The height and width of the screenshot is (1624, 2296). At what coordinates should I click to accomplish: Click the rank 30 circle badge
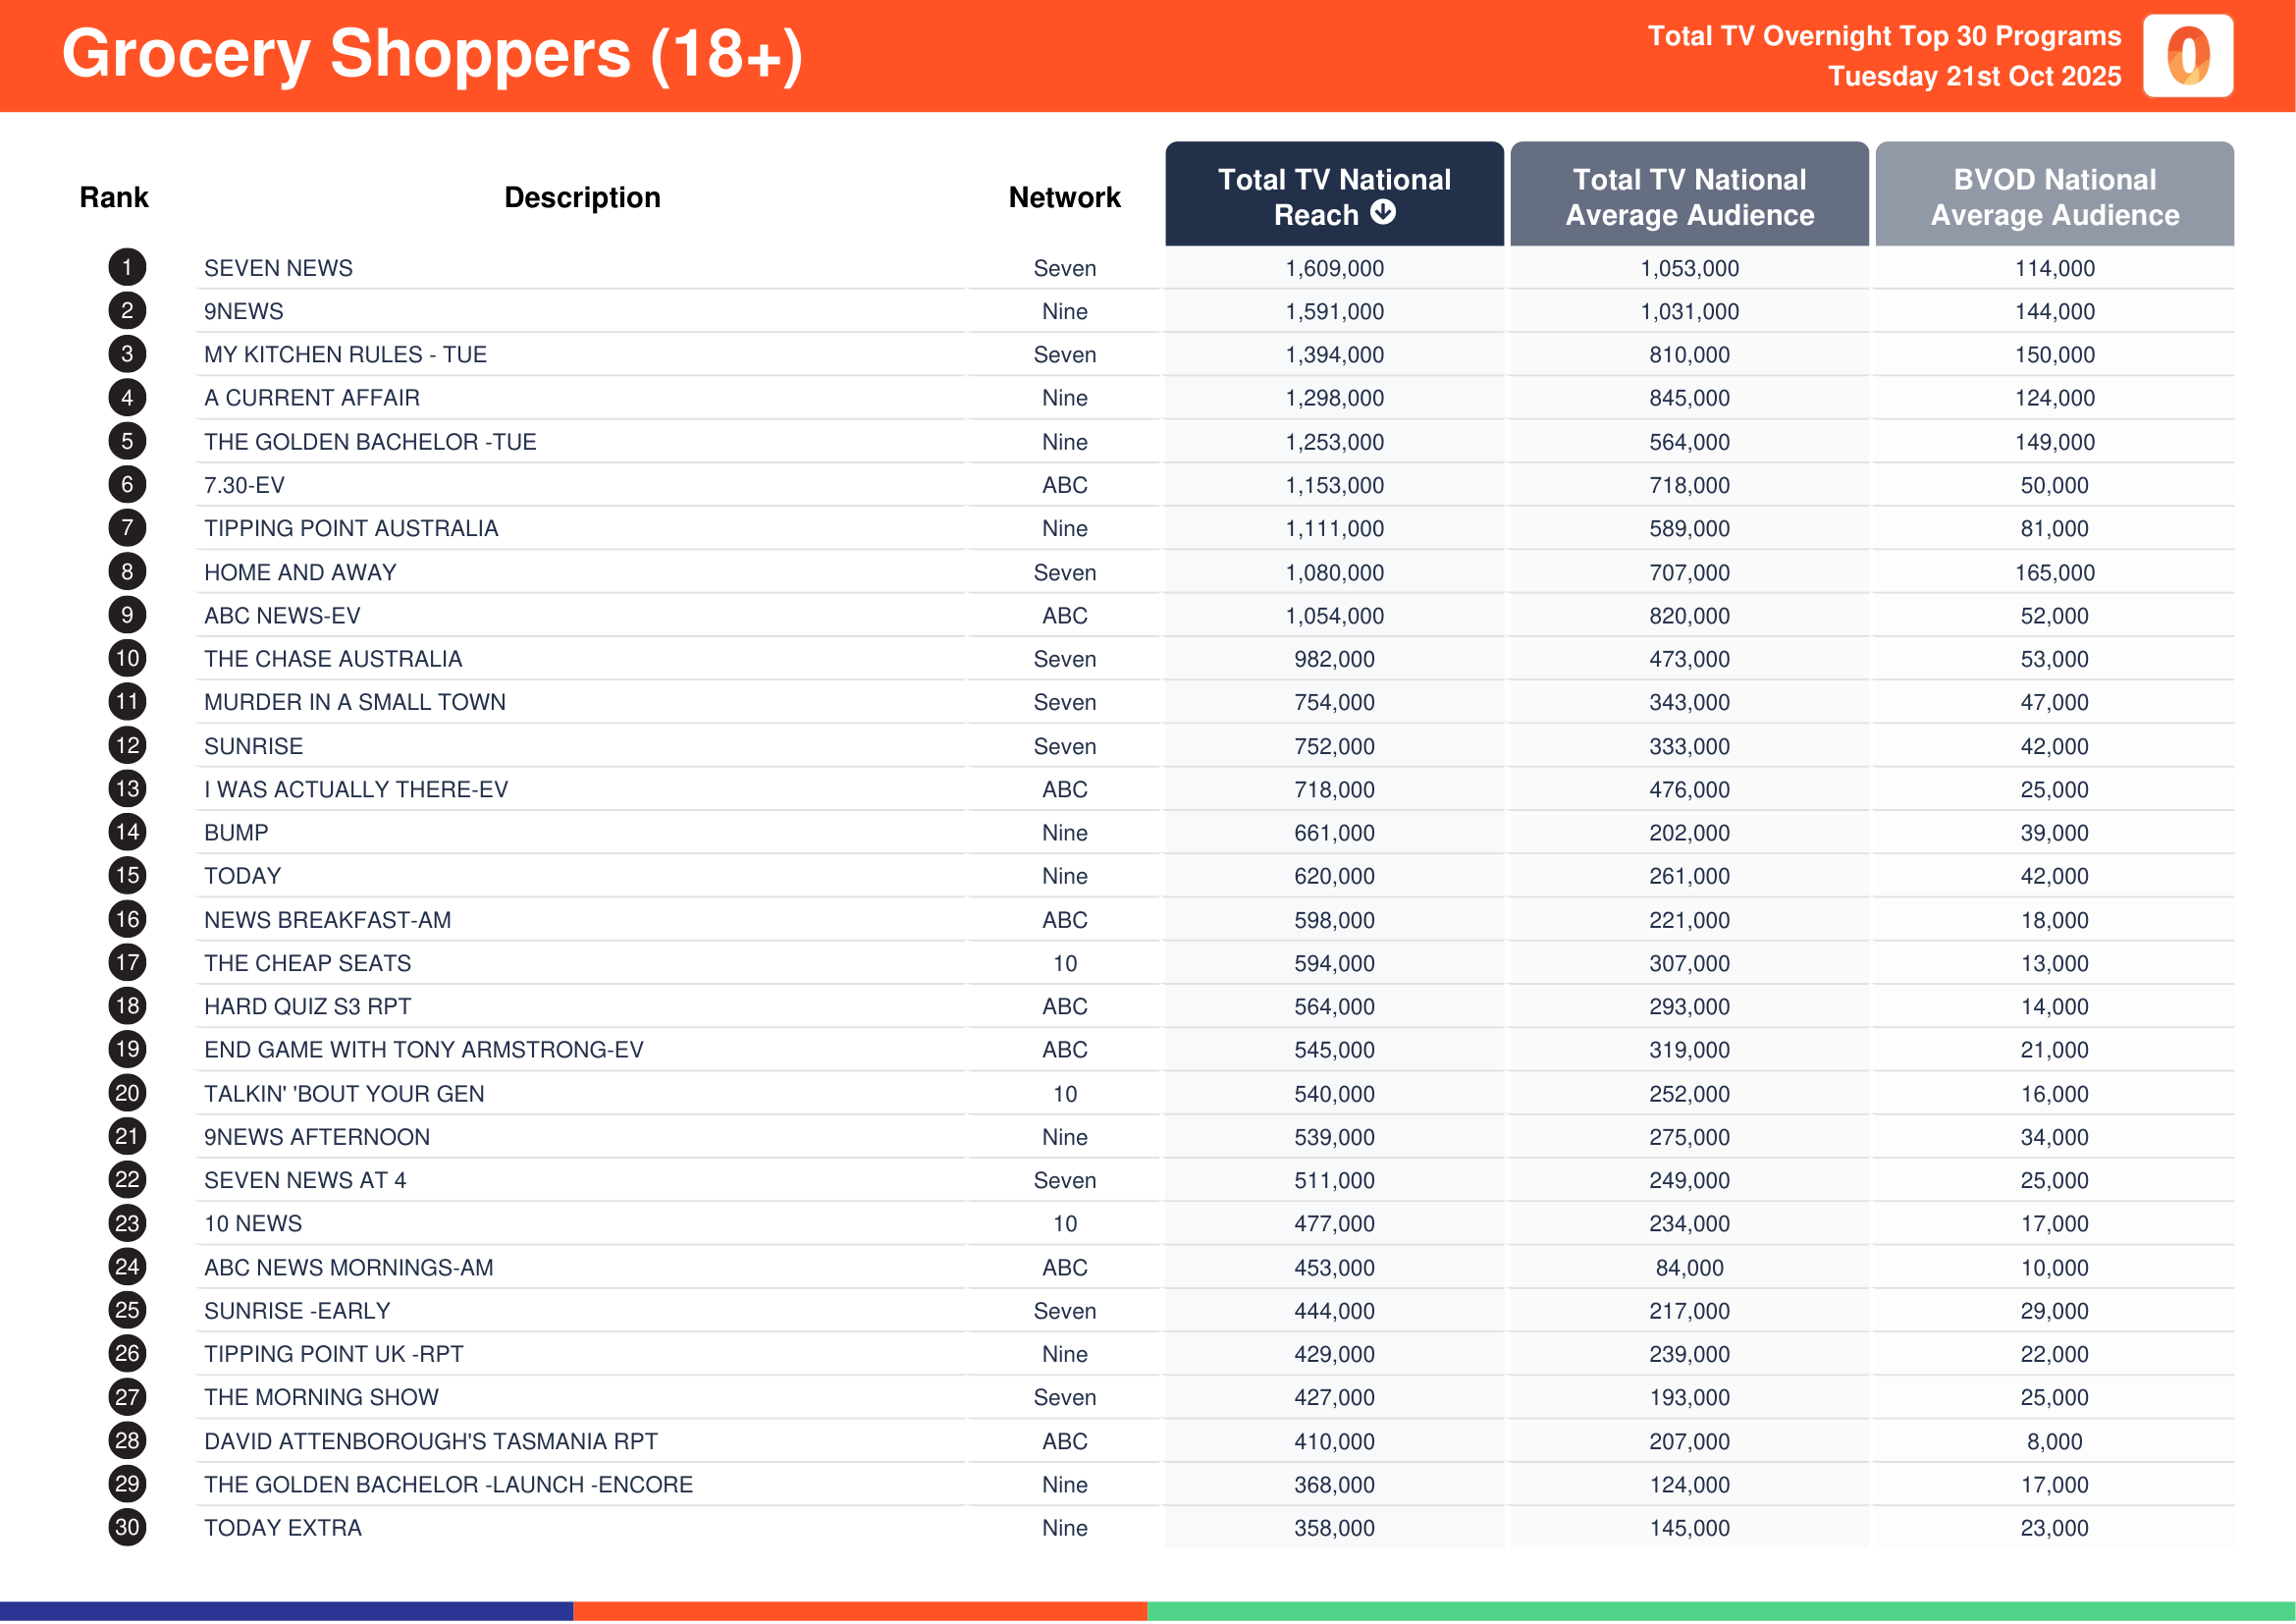point(127,1526)
